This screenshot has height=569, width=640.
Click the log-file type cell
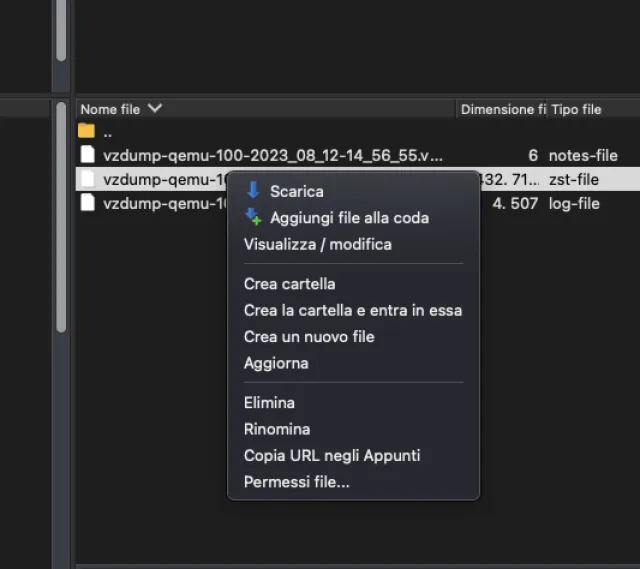click(x=574, y=203)
